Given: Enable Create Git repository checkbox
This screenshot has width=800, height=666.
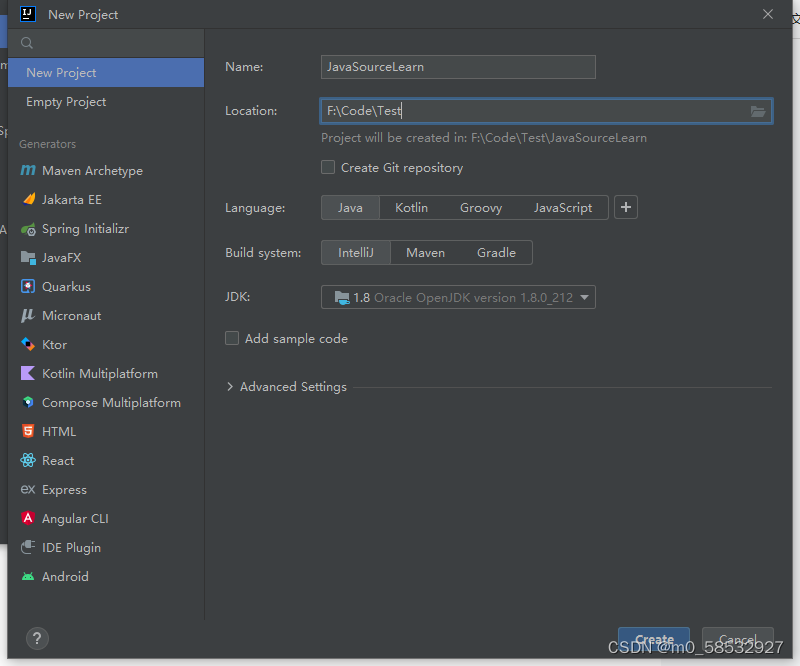Looking at the screenshot, I should tap(328, 167).
